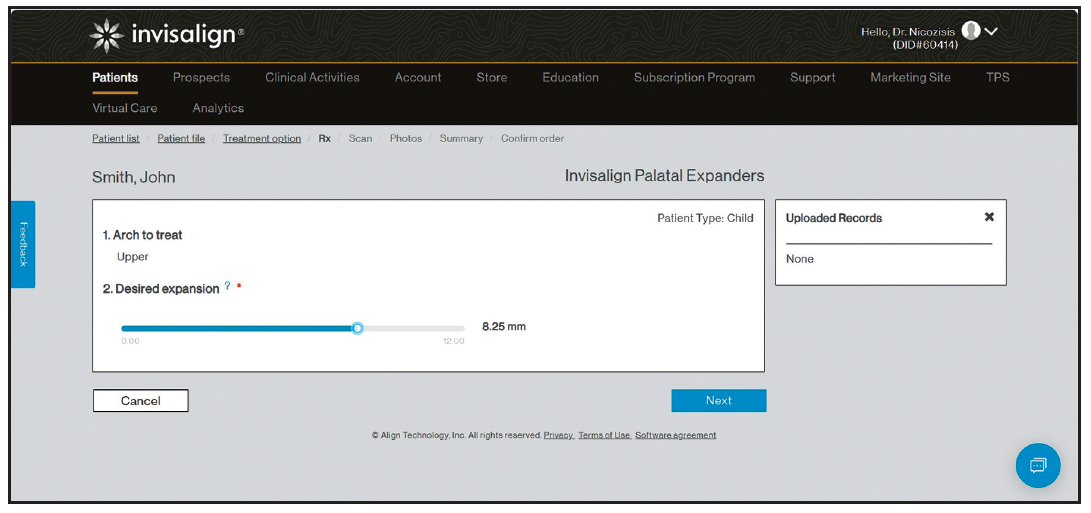Viewport: 1091px width, 513px height.
Task: Open the Patient file breadcrumb
Action: pyautogui.click(x=181, y=139)
